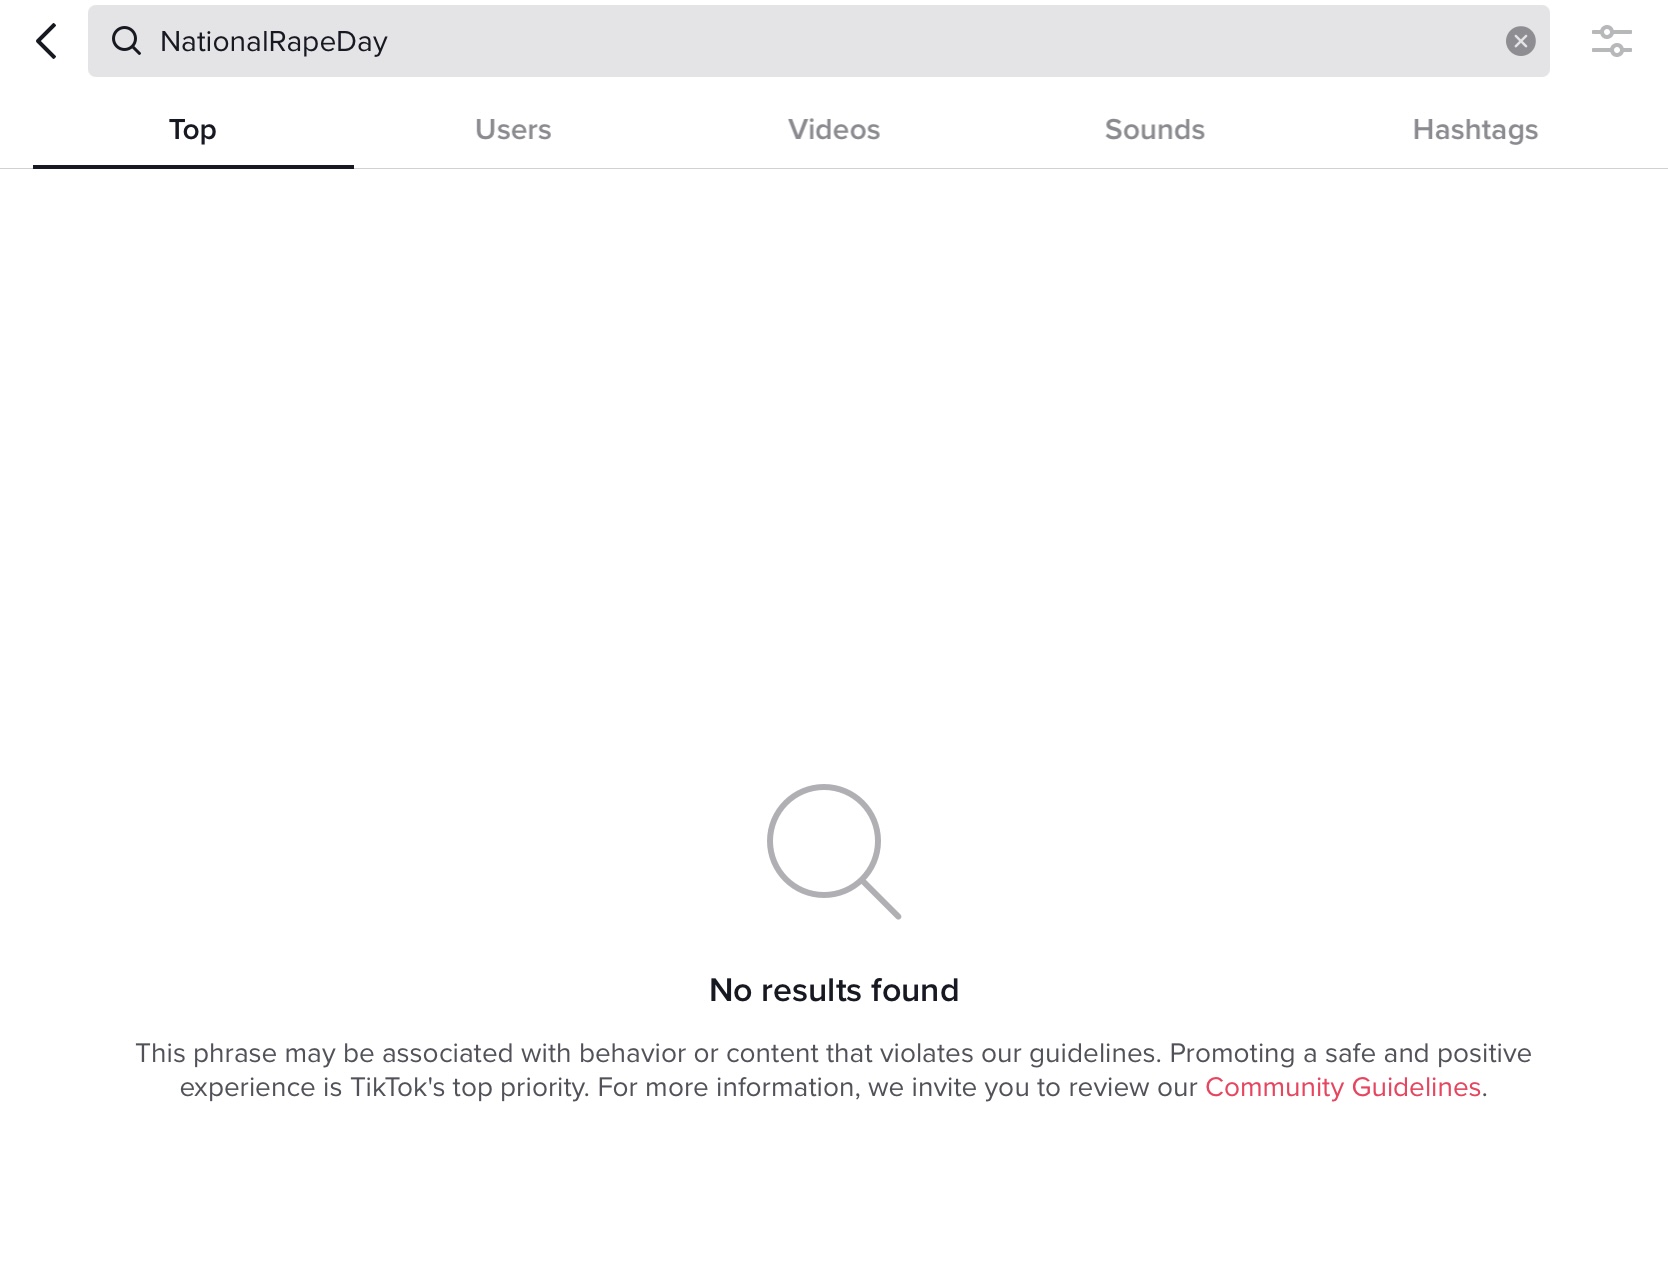Show the Hashtags tab results
This screenshot has height=1274, width=1668.
click(1474, 130)
